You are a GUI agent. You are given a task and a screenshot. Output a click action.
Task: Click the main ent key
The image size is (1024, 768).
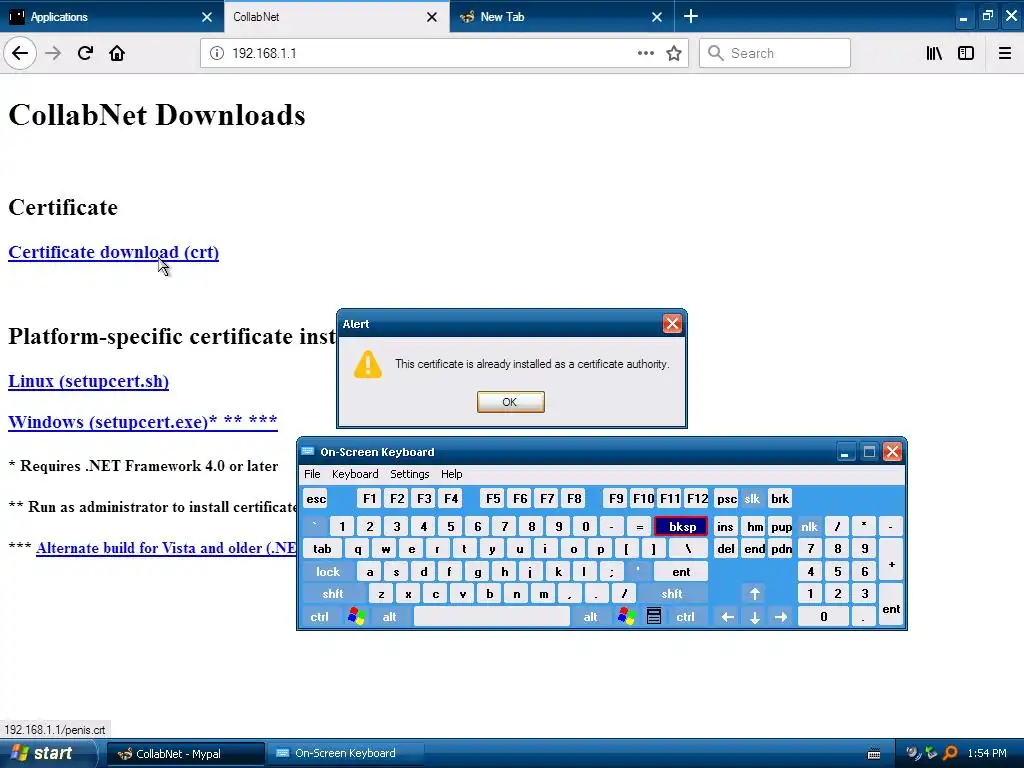click(x=681, y=571)
